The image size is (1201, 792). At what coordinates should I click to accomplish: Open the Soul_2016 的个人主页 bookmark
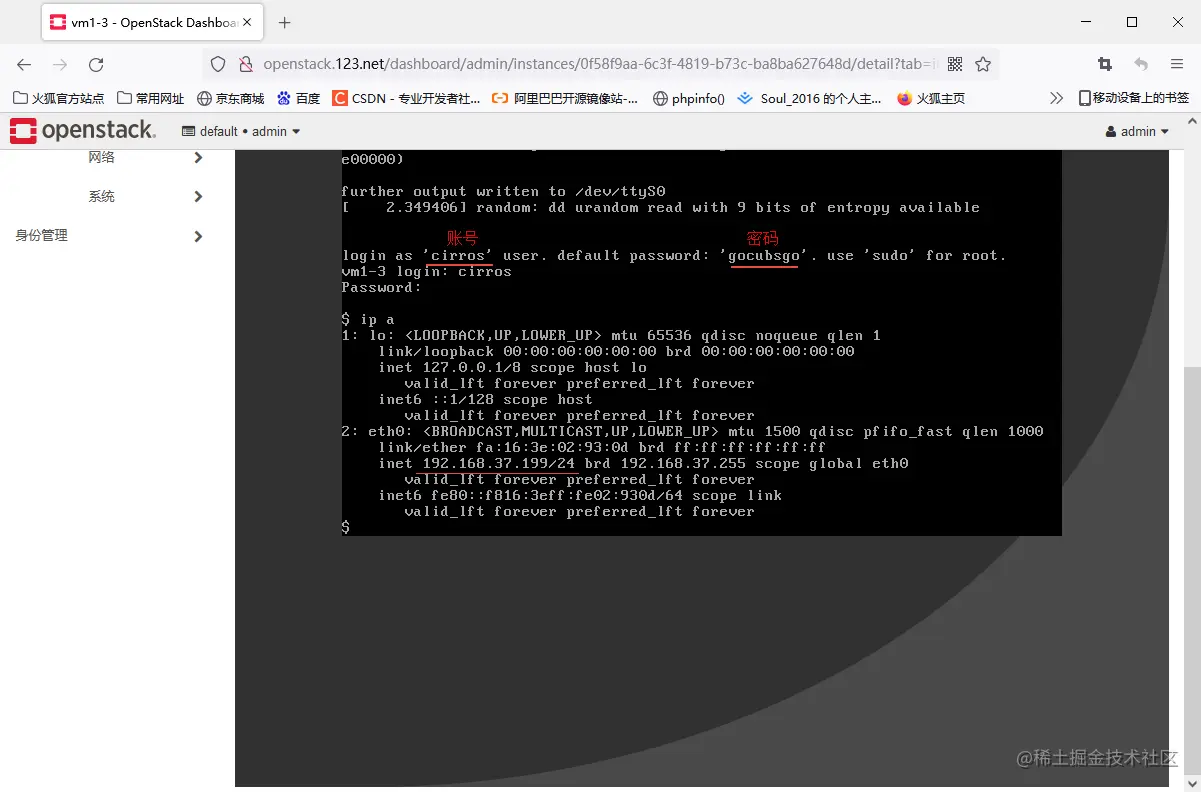pos(810,98)
